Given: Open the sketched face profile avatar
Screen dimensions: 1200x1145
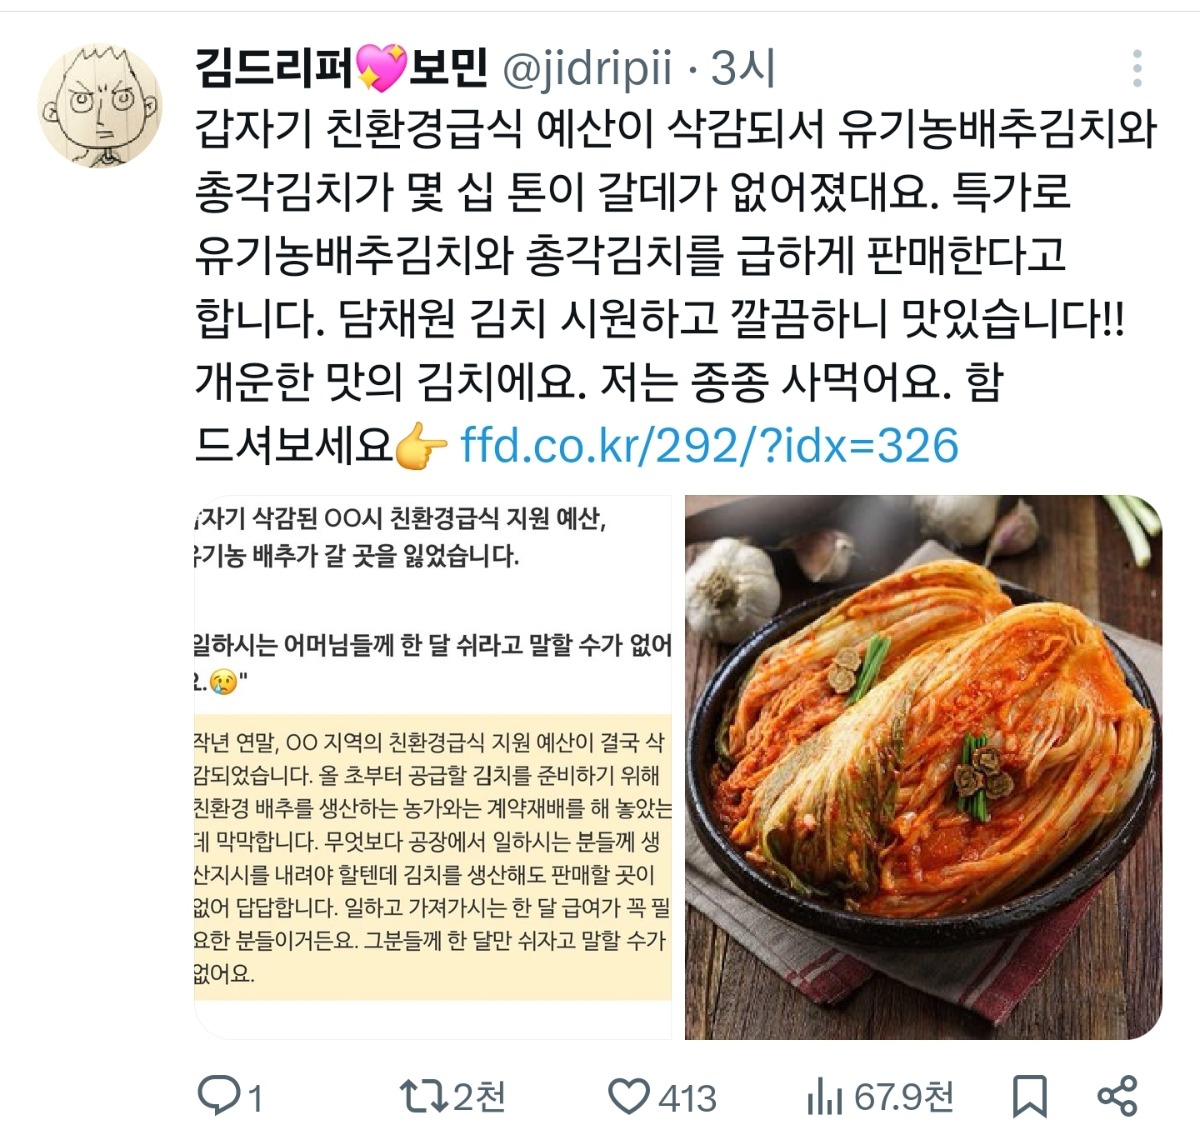Looking at the screenshot, I should click(100, 105).
